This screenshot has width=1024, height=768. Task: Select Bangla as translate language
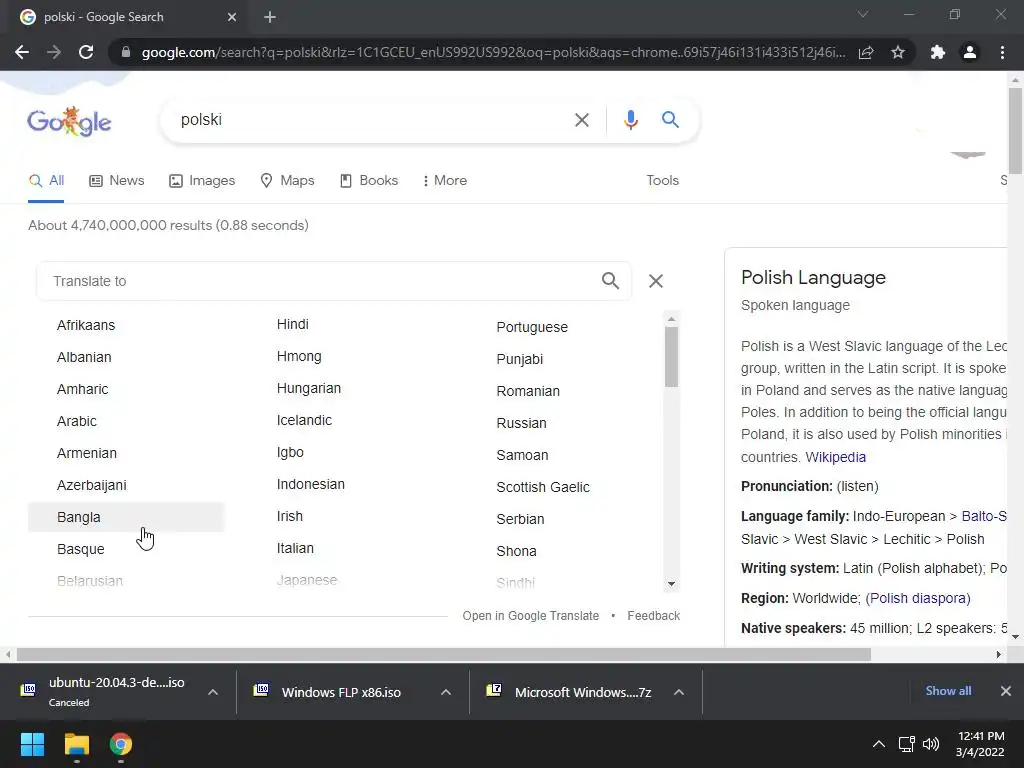[x=126, y=517]
